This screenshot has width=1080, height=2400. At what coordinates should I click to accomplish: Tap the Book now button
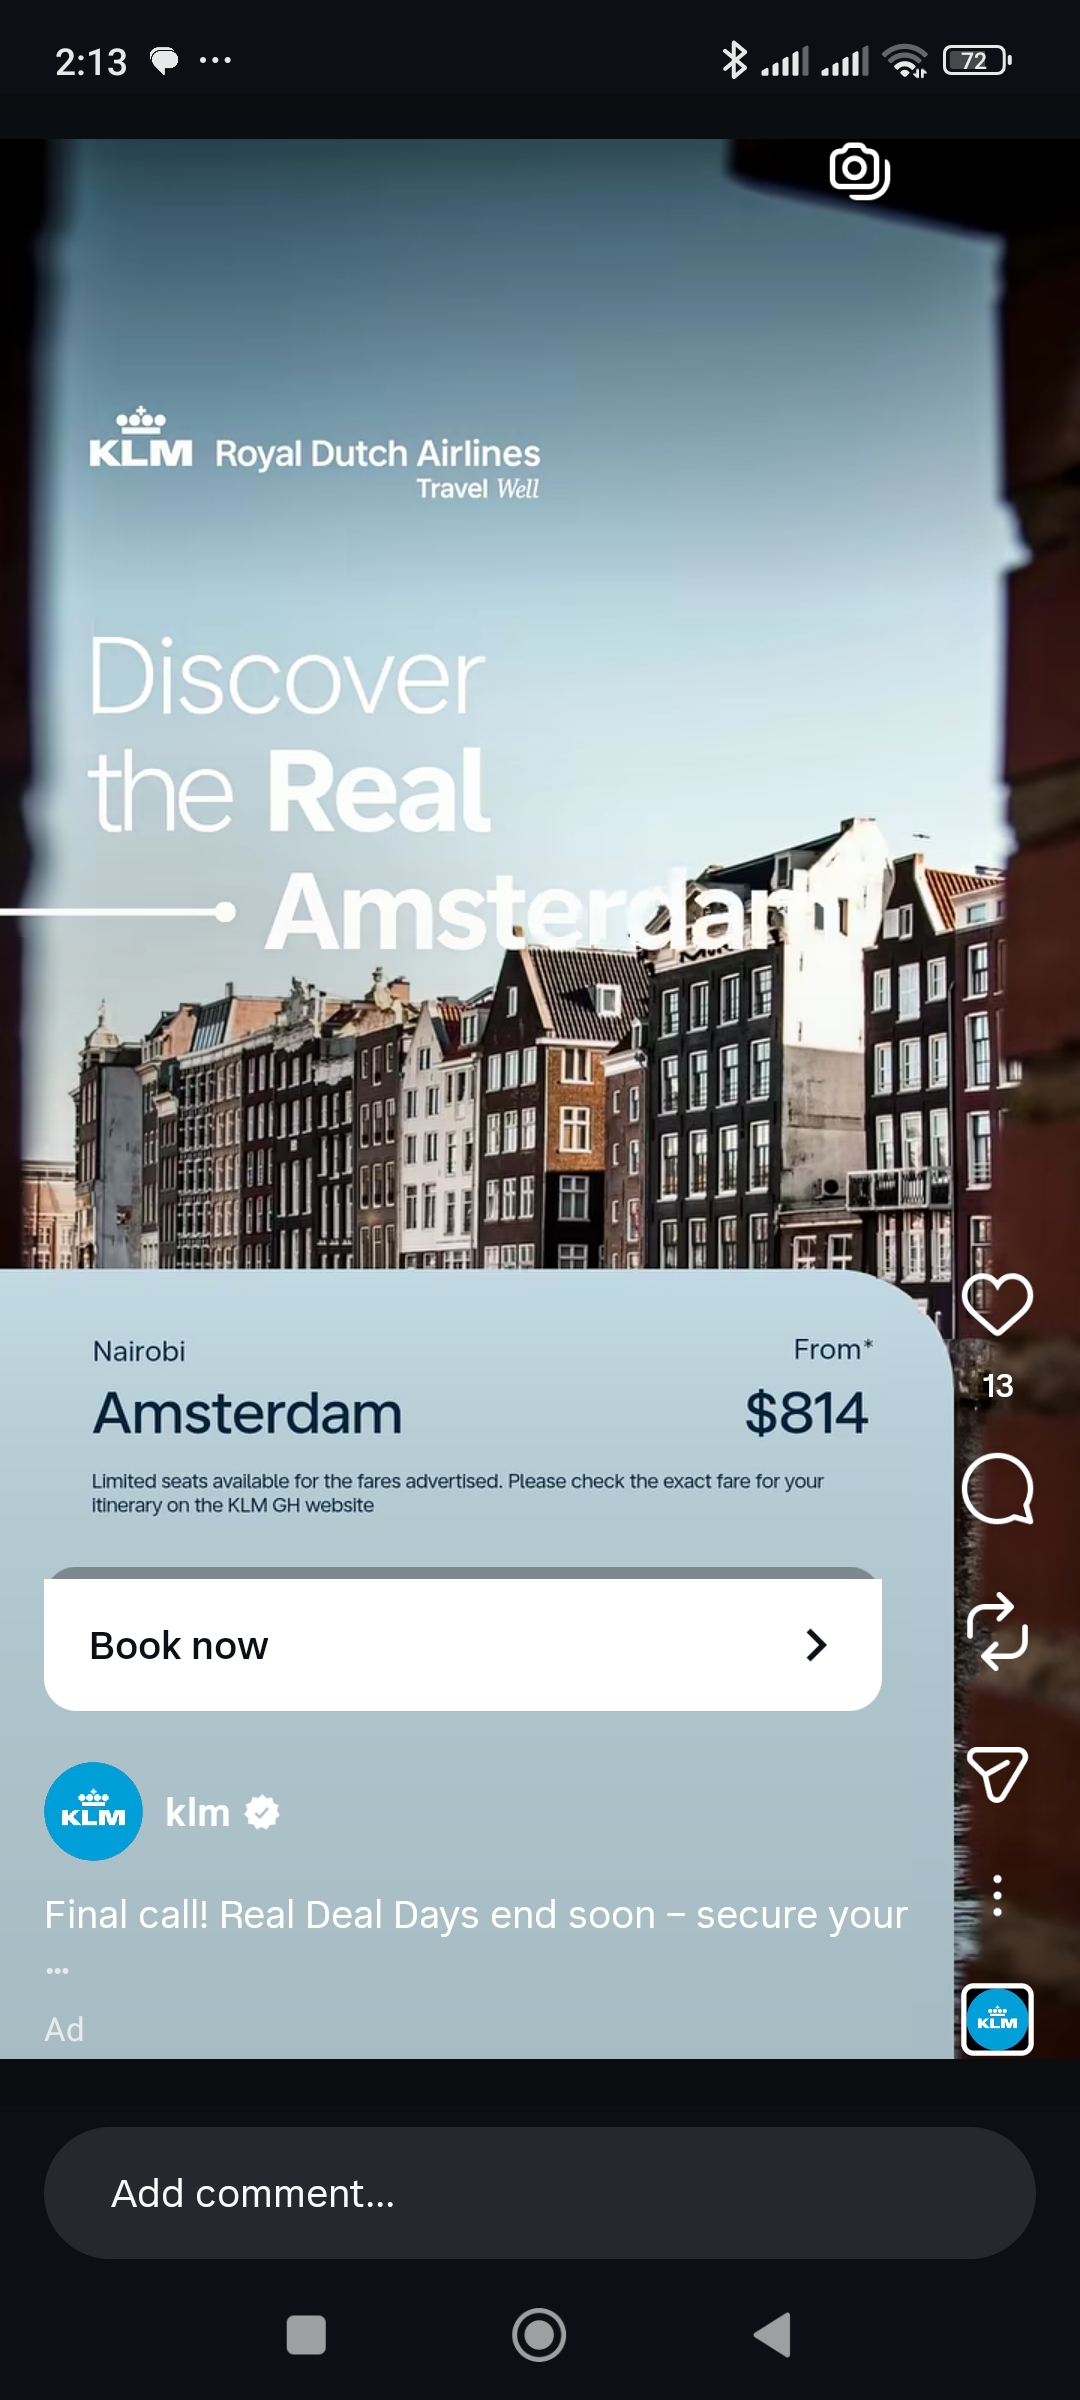click(463, 1644)
